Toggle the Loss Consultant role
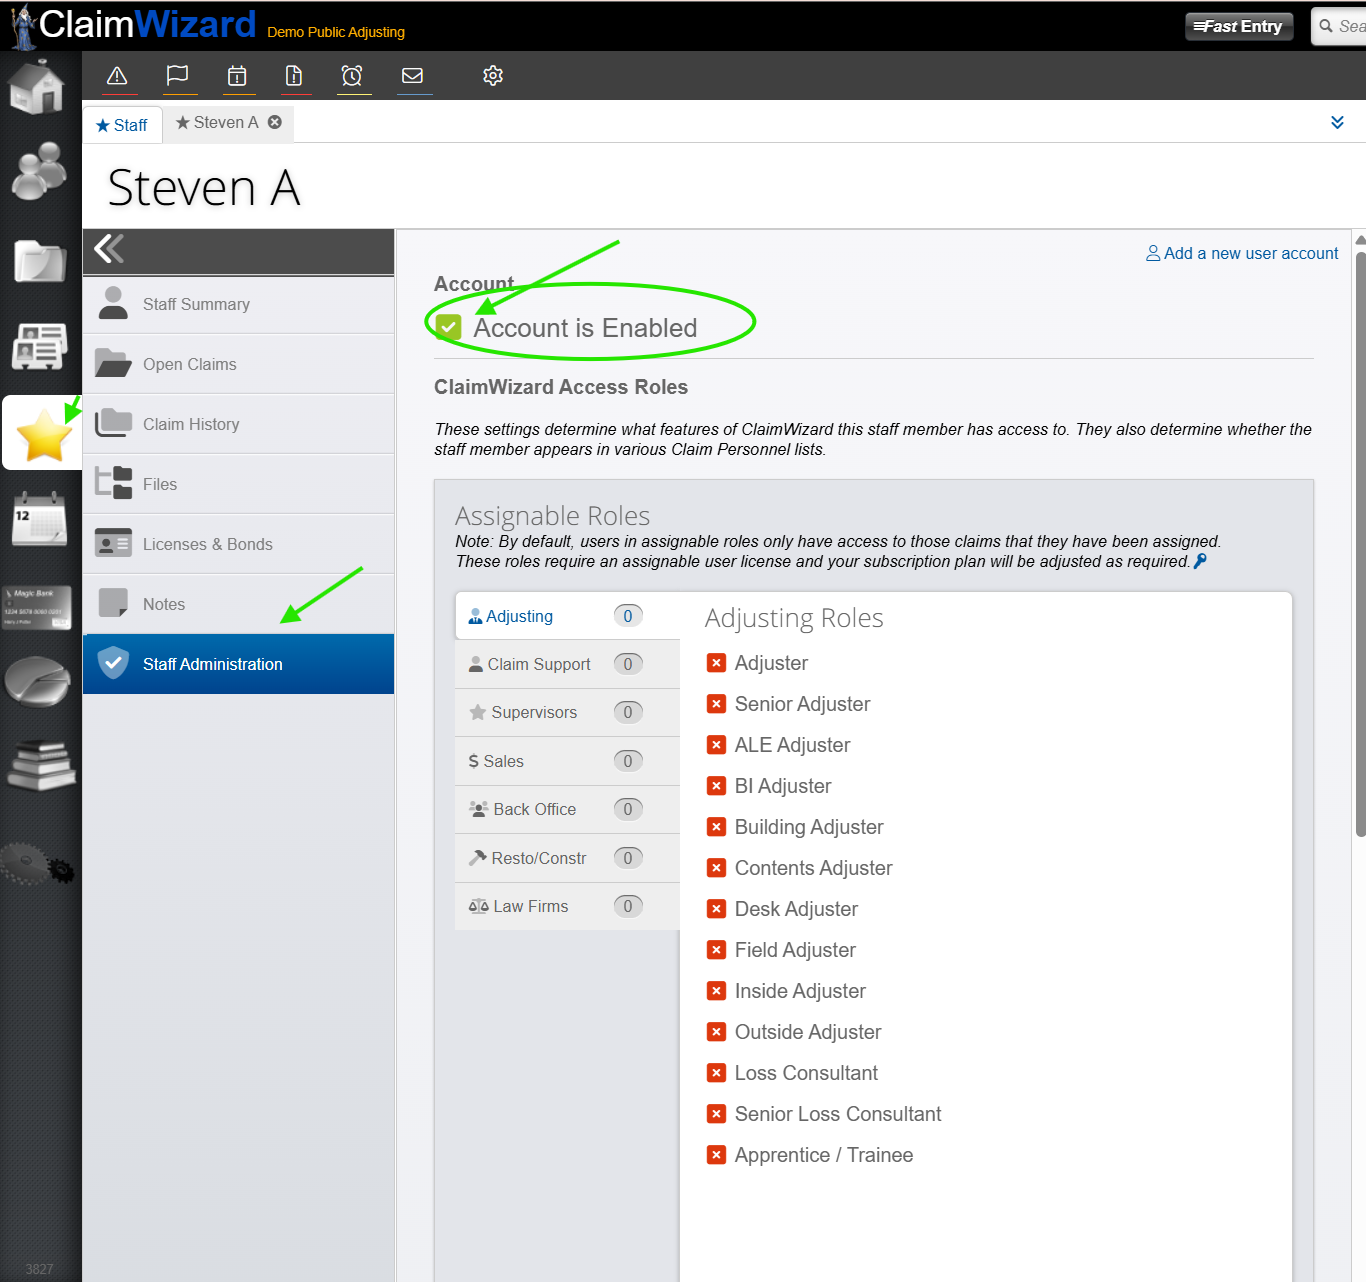Image resolution: width=1366 pixels, height=1282 pixels. tap(716, 1073)
